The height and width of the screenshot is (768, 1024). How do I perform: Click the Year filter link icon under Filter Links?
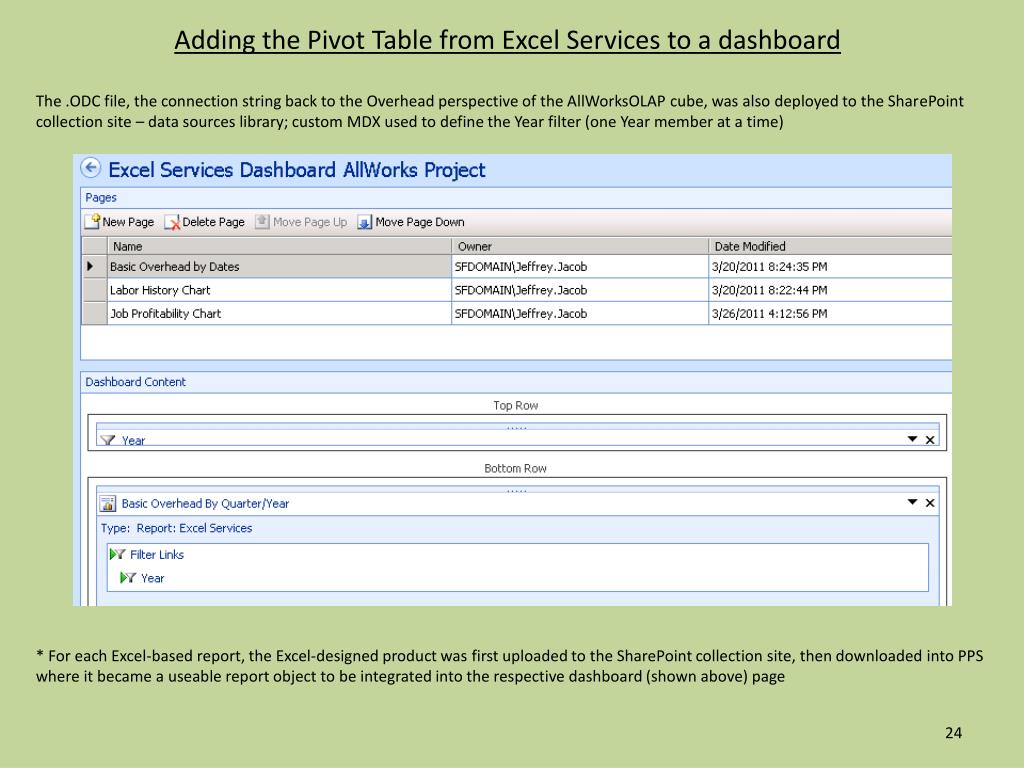[x=128, y=578]
